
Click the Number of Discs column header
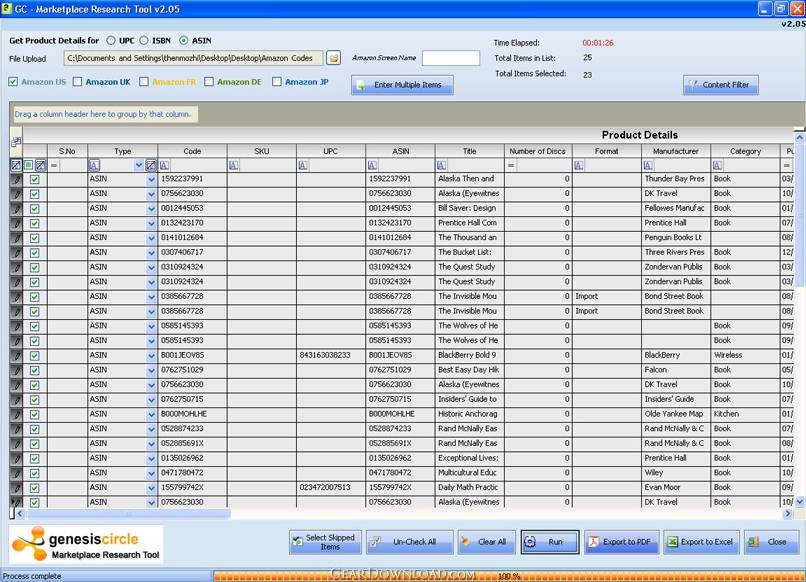point(538,151)
